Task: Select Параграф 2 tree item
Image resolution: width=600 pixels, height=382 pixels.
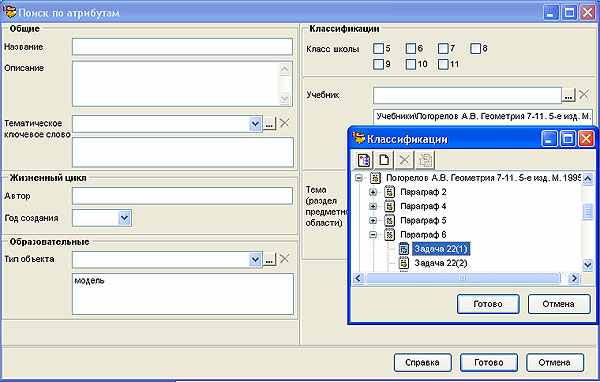Action: pos(423,192)
